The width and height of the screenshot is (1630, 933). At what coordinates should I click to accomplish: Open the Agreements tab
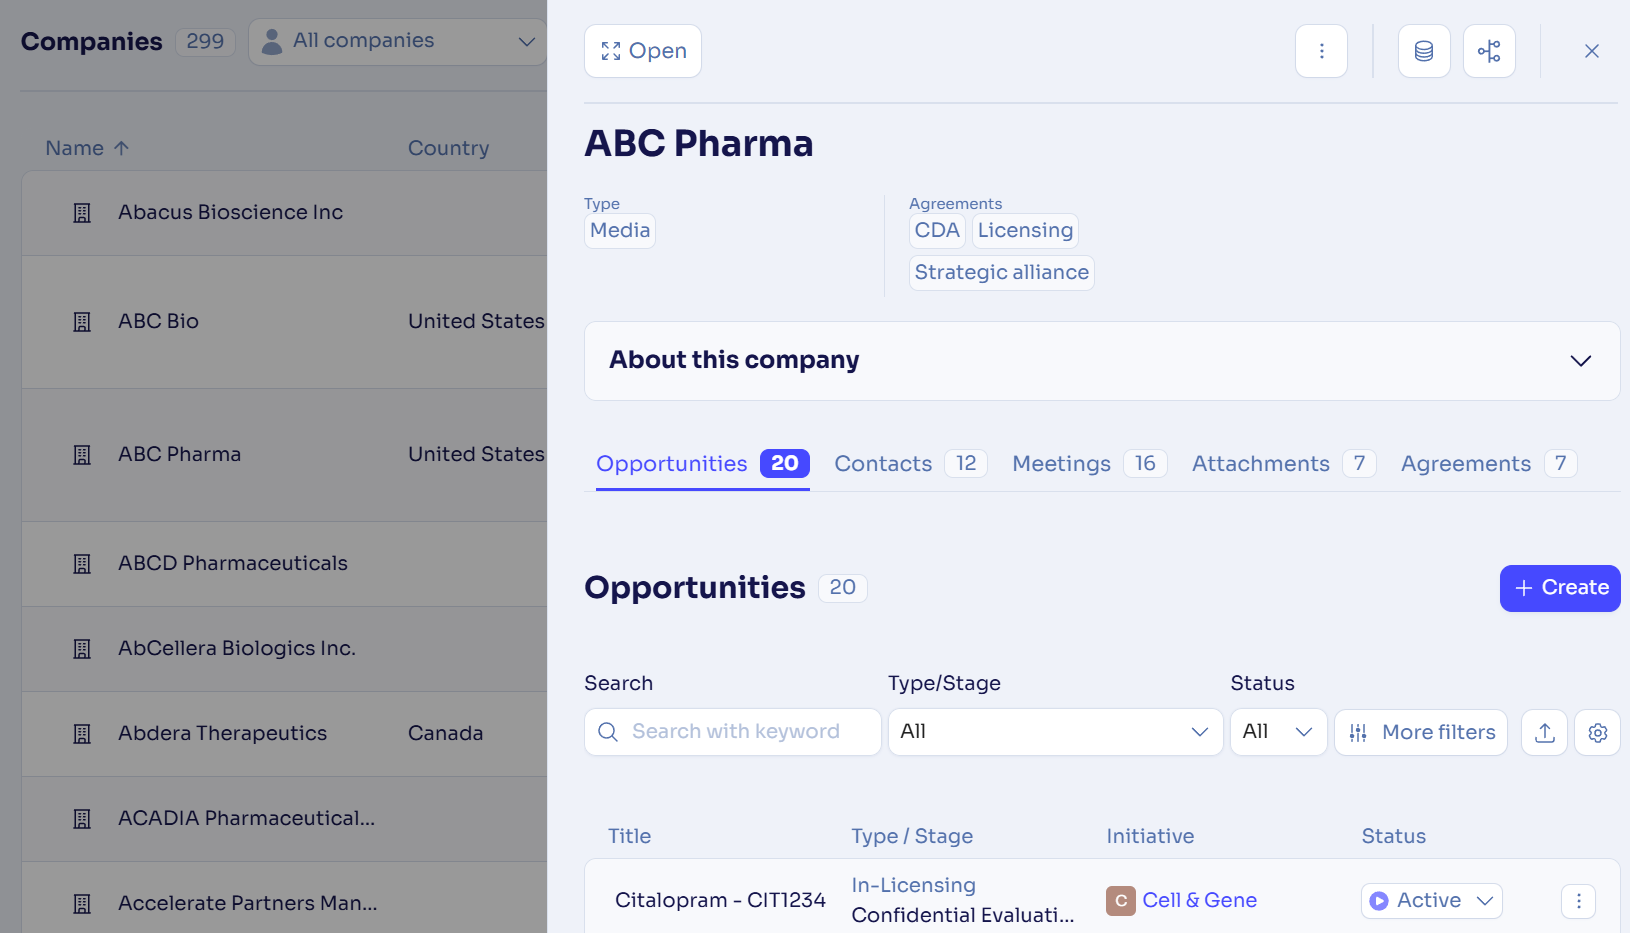(x=1489, y=464)
